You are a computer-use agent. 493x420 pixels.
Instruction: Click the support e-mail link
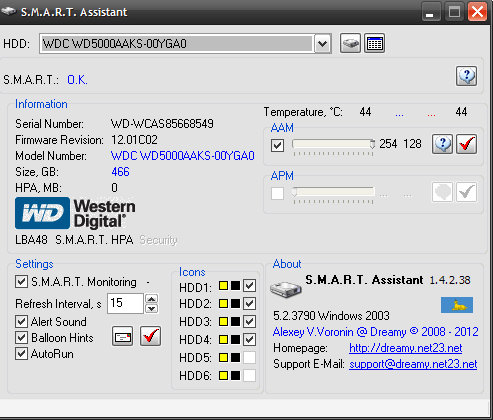pyautogui.click(x=413, y=364)
